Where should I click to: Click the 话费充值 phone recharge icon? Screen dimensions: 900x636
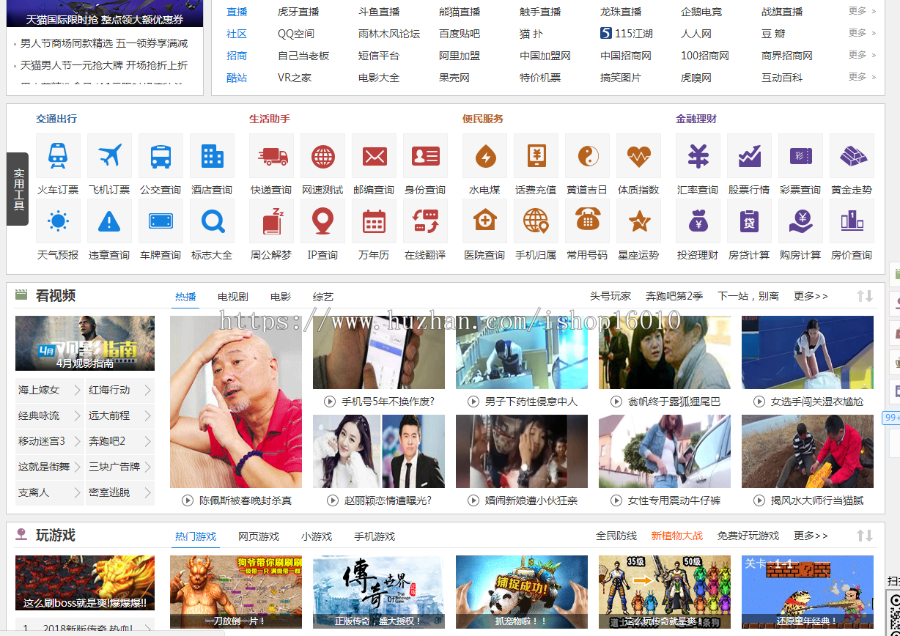click(536, 156)
